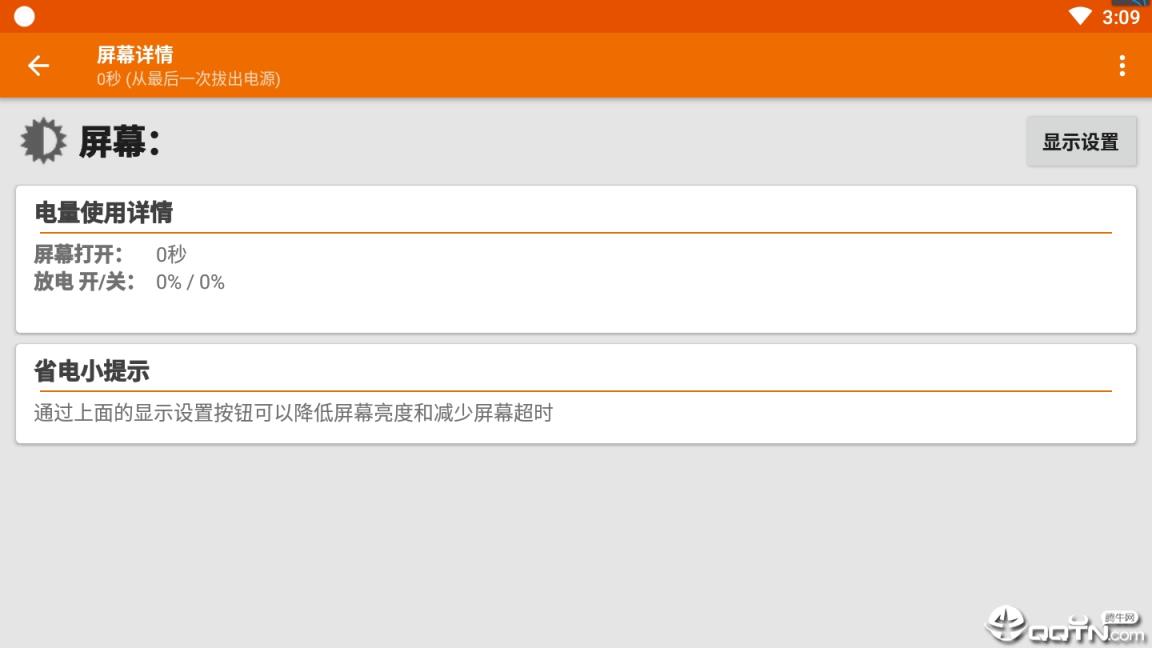The height and width of the screenshot is (648, 1152).
Task: Tap the back arrow in the header
Action: [x=38, y=66]
